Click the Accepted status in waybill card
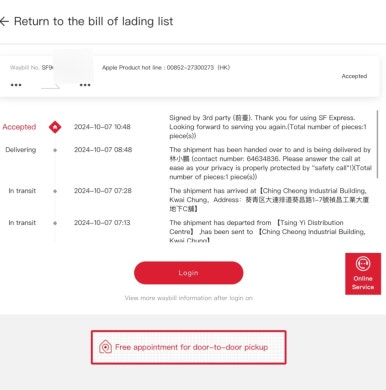The height and width of the screenshot is (390, 386). pos(354,76)
